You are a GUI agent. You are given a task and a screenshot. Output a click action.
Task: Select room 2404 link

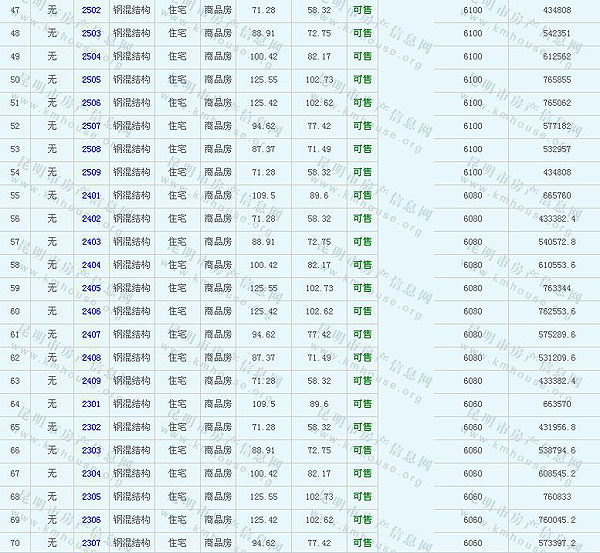[91, 265]
